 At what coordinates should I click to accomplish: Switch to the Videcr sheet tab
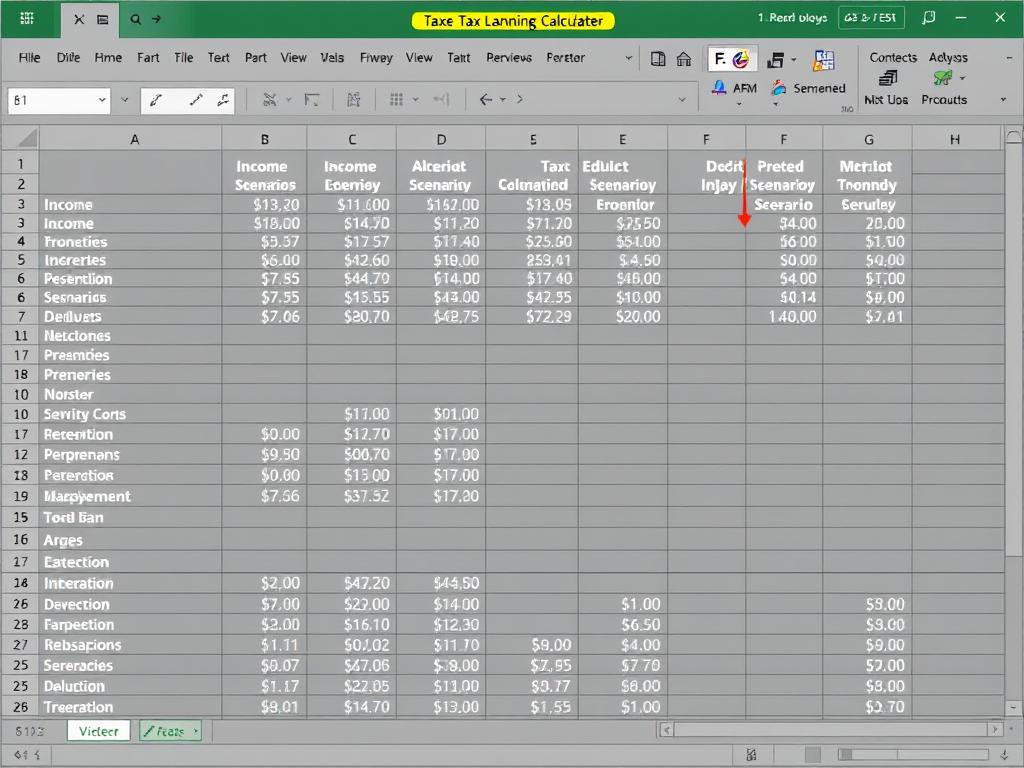[x=98, y=731]
